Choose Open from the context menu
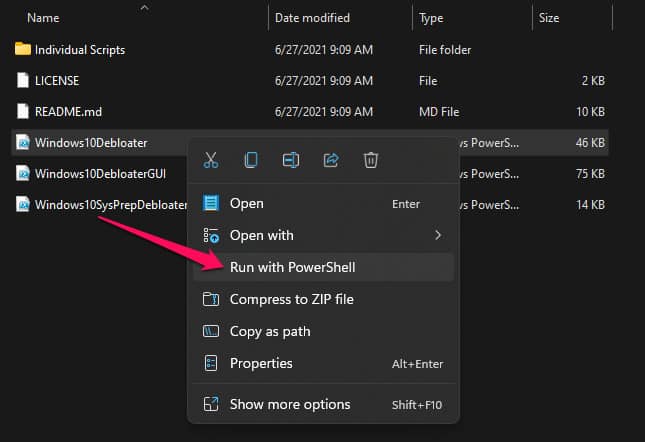Image resolution: width=645 pixels, height=442 pixels. tap(323, 204)
